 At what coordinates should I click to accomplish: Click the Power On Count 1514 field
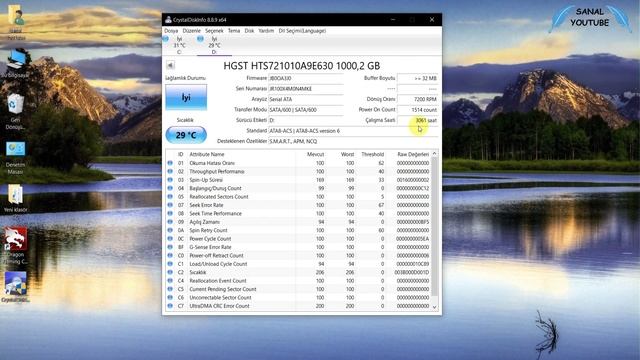point(418,110)
